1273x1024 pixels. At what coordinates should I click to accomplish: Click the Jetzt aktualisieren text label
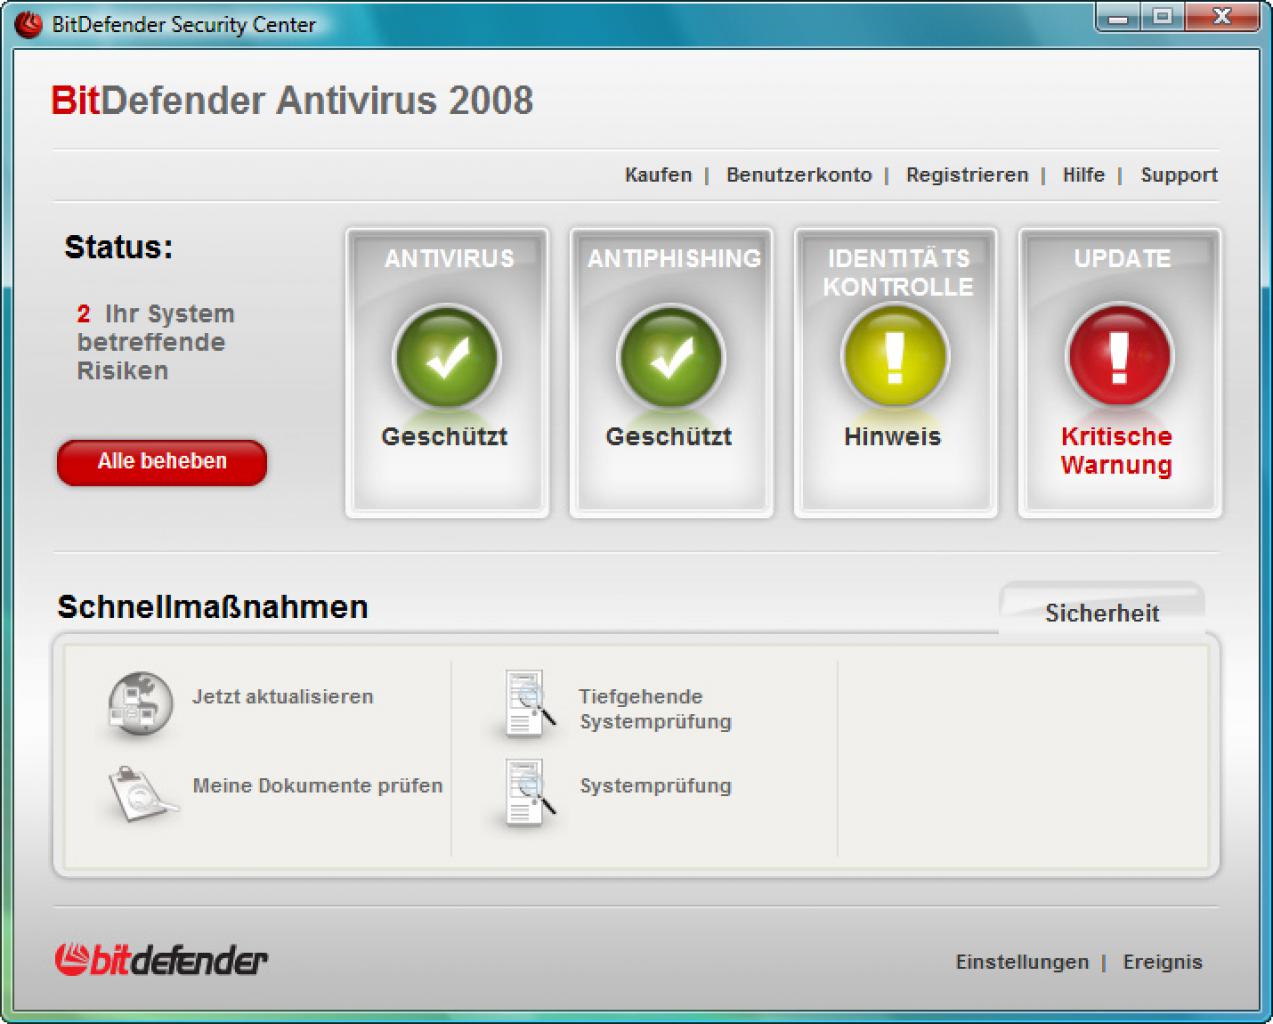click(283, 697)
